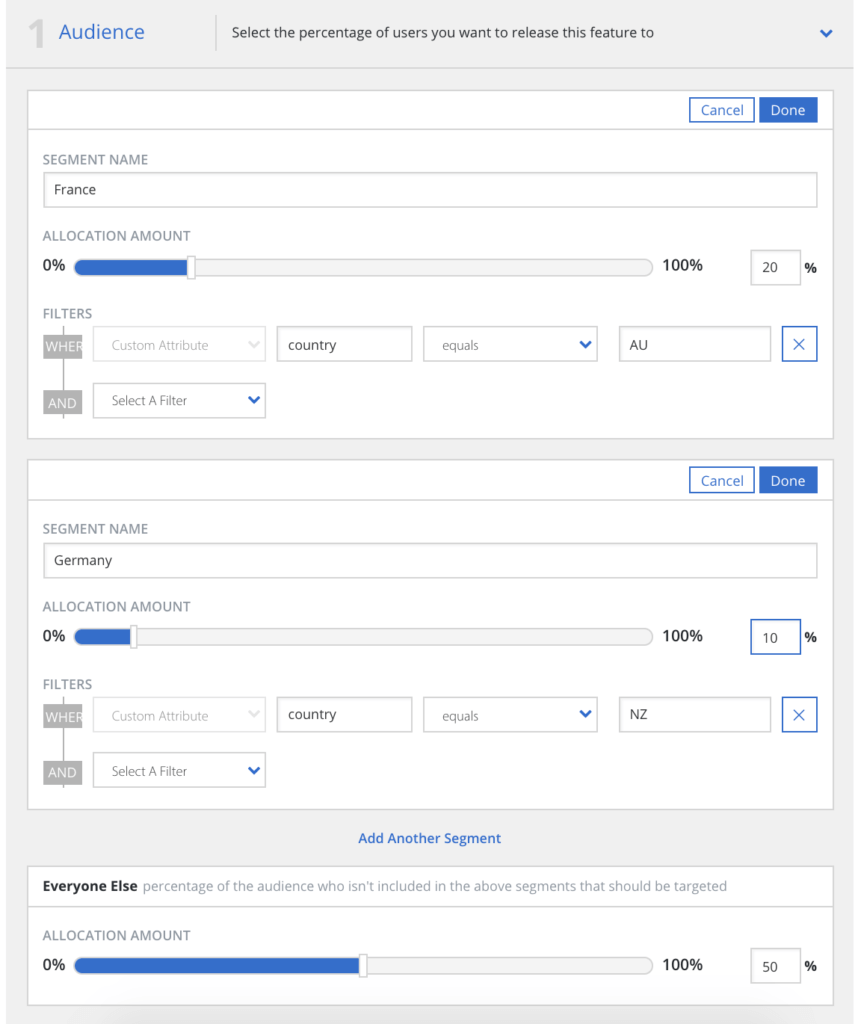
Task: Click Done for the Germany segment
Action: pos(788,480)
